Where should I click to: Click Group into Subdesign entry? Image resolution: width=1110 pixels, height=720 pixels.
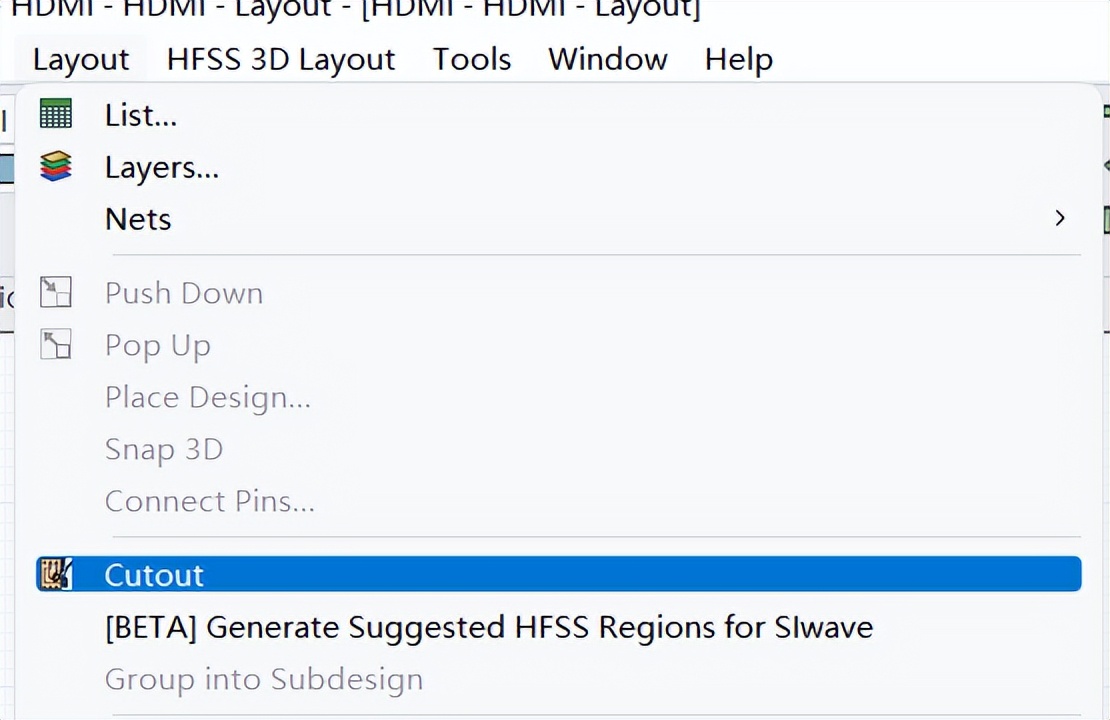264,679
